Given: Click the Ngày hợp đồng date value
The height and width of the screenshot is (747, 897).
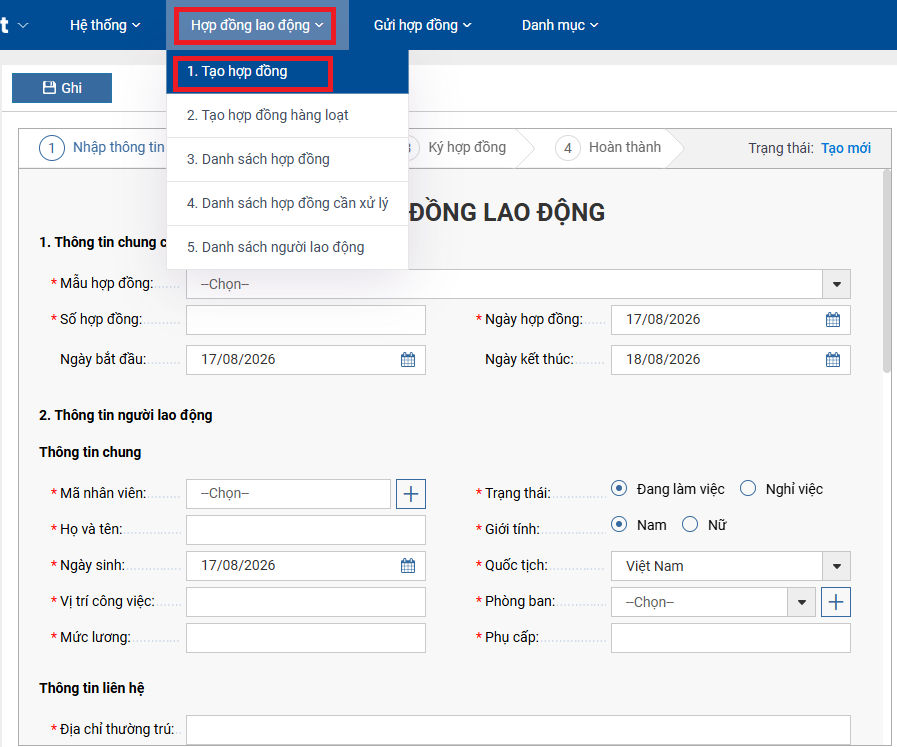Looking at the screenshot, I should 663,319.
